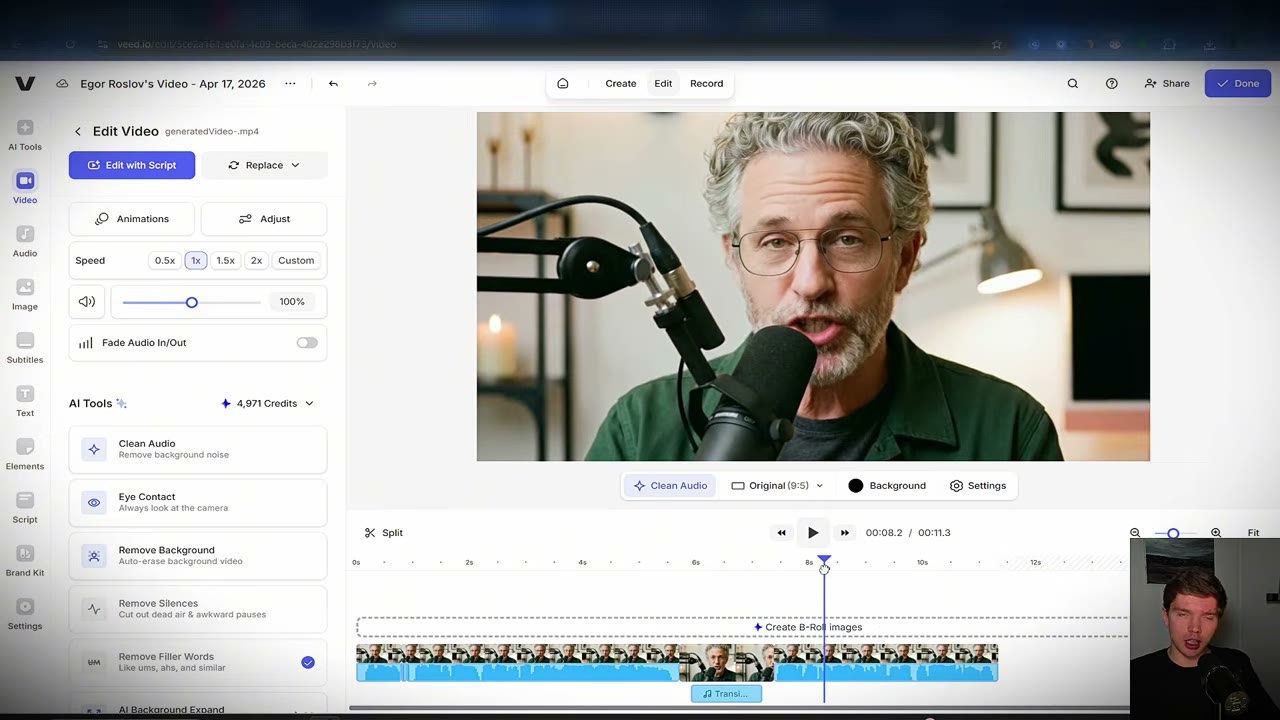The image size is (1280, 720).
Task: Click Share button
Action: click(1167, 84)
